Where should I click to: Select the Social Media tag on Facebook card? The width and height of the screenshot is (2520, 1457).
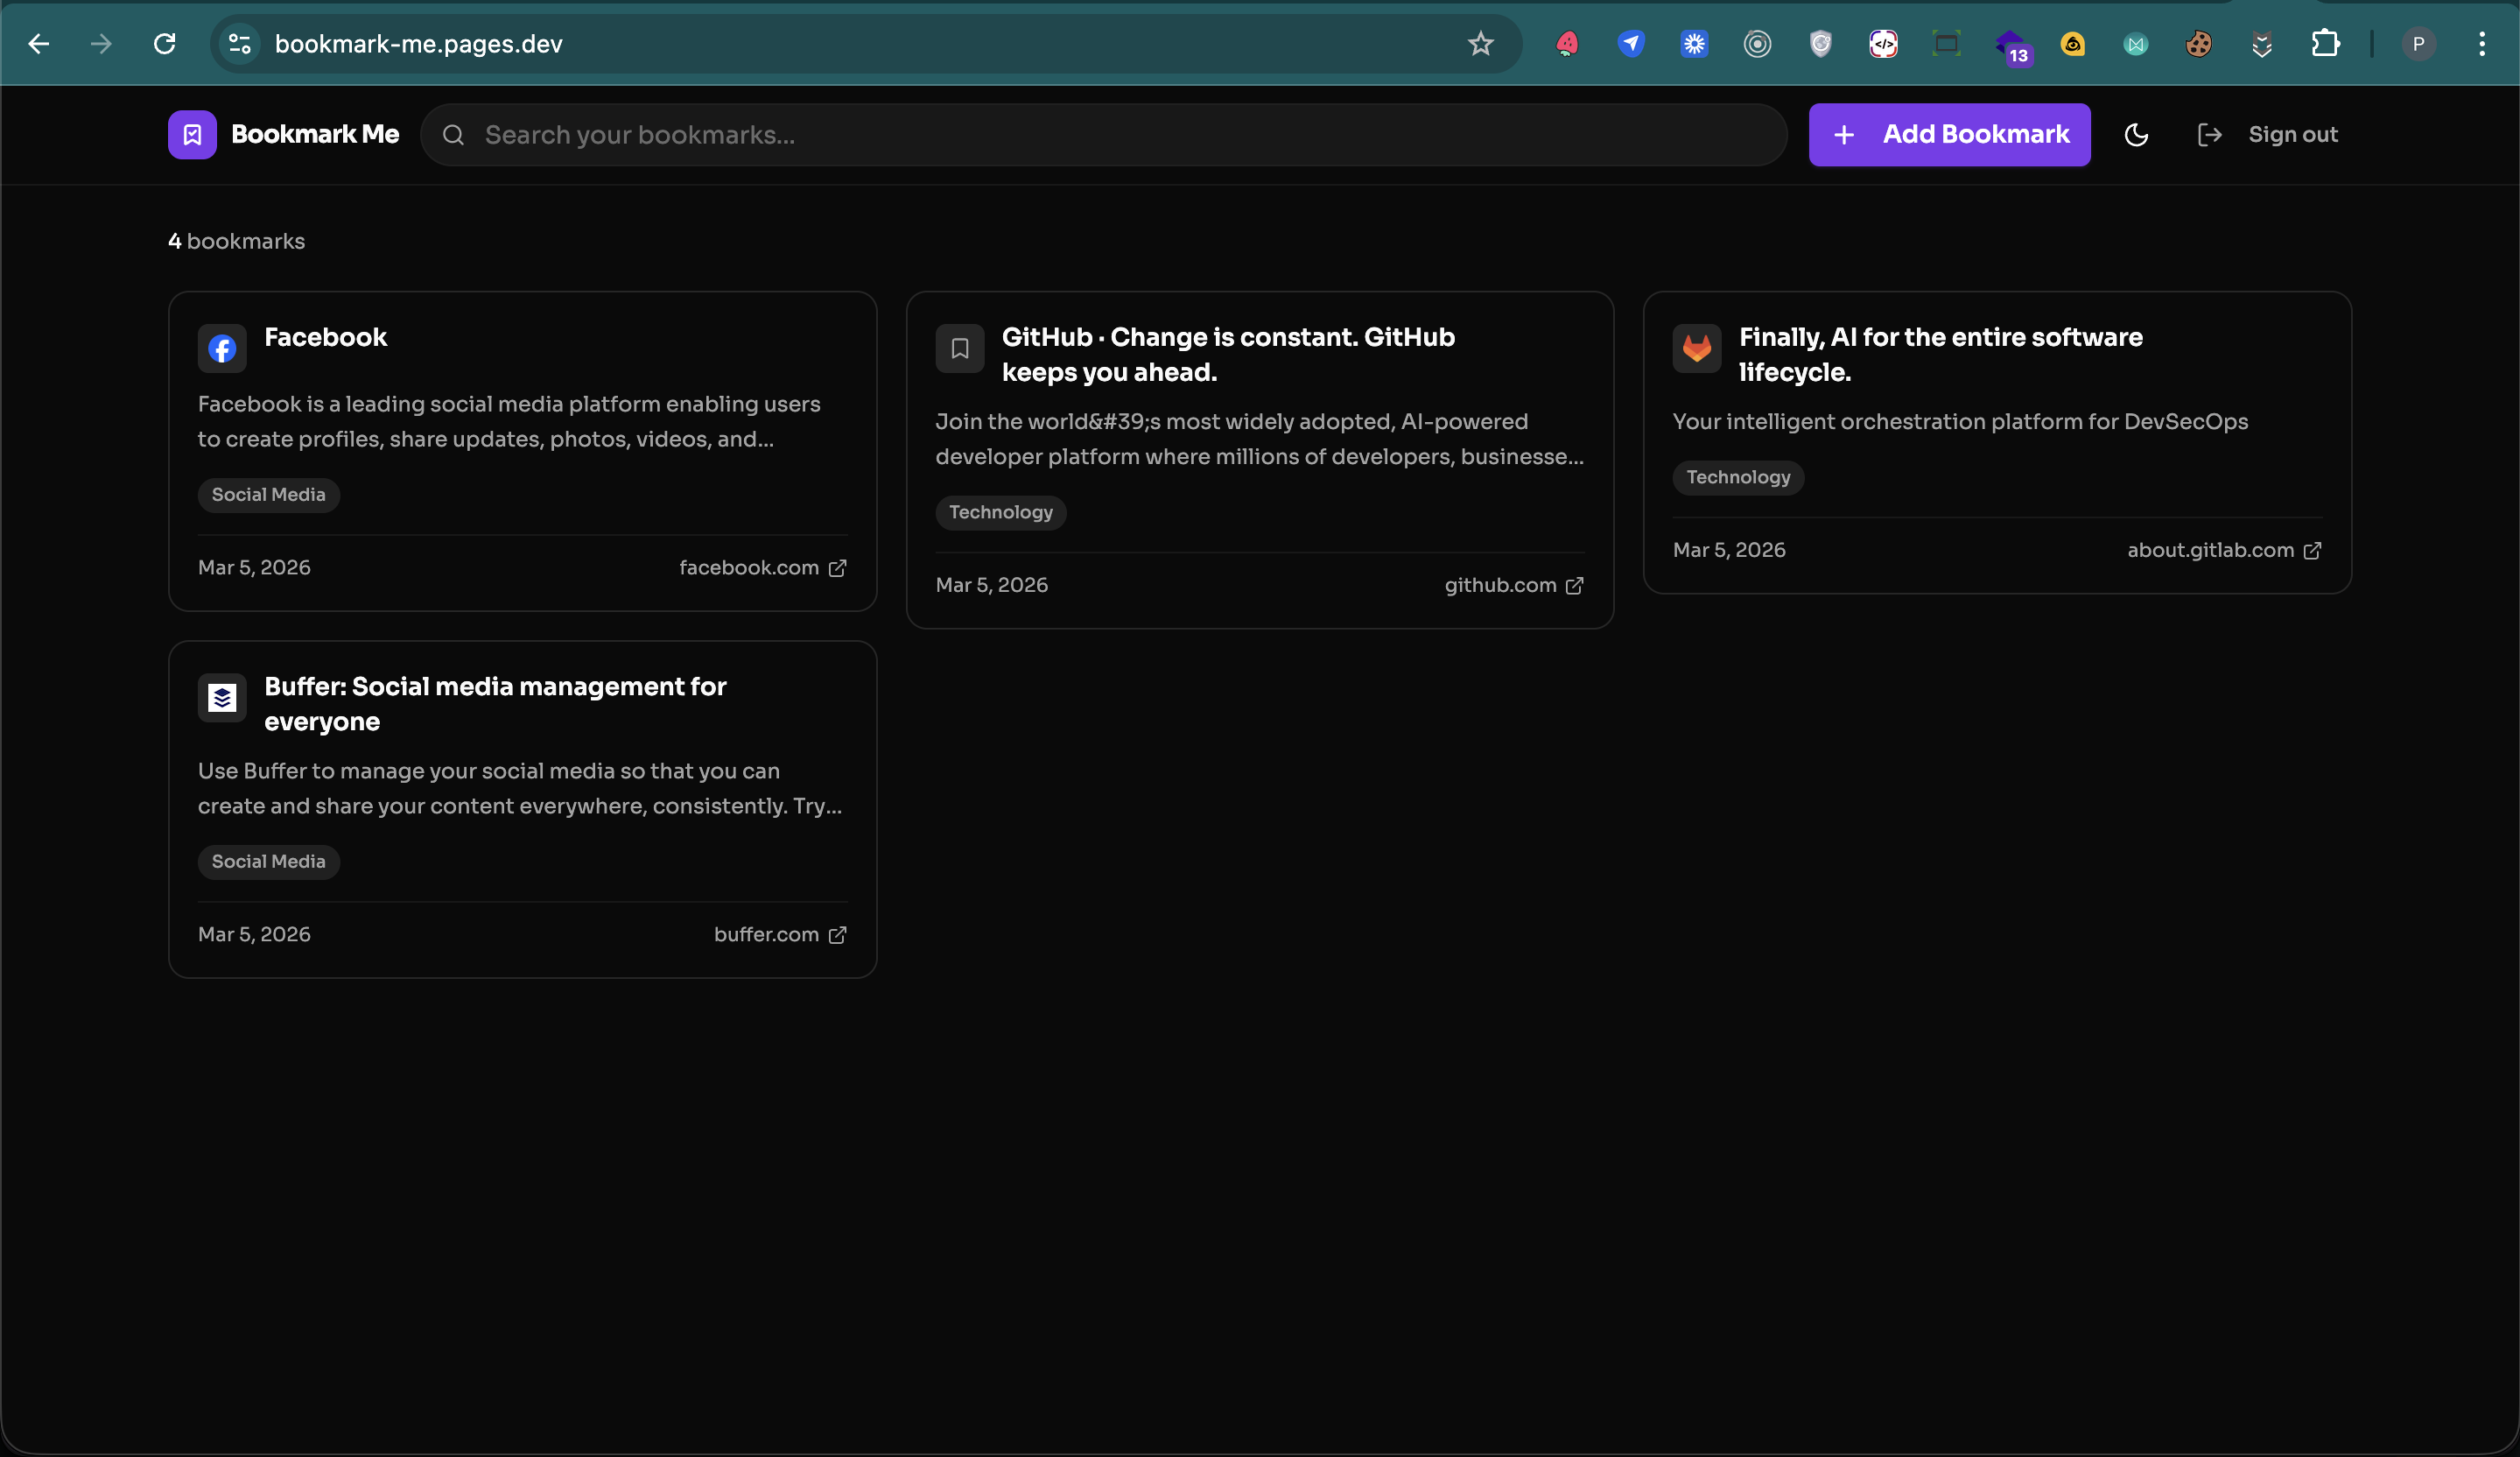[268, 495]
